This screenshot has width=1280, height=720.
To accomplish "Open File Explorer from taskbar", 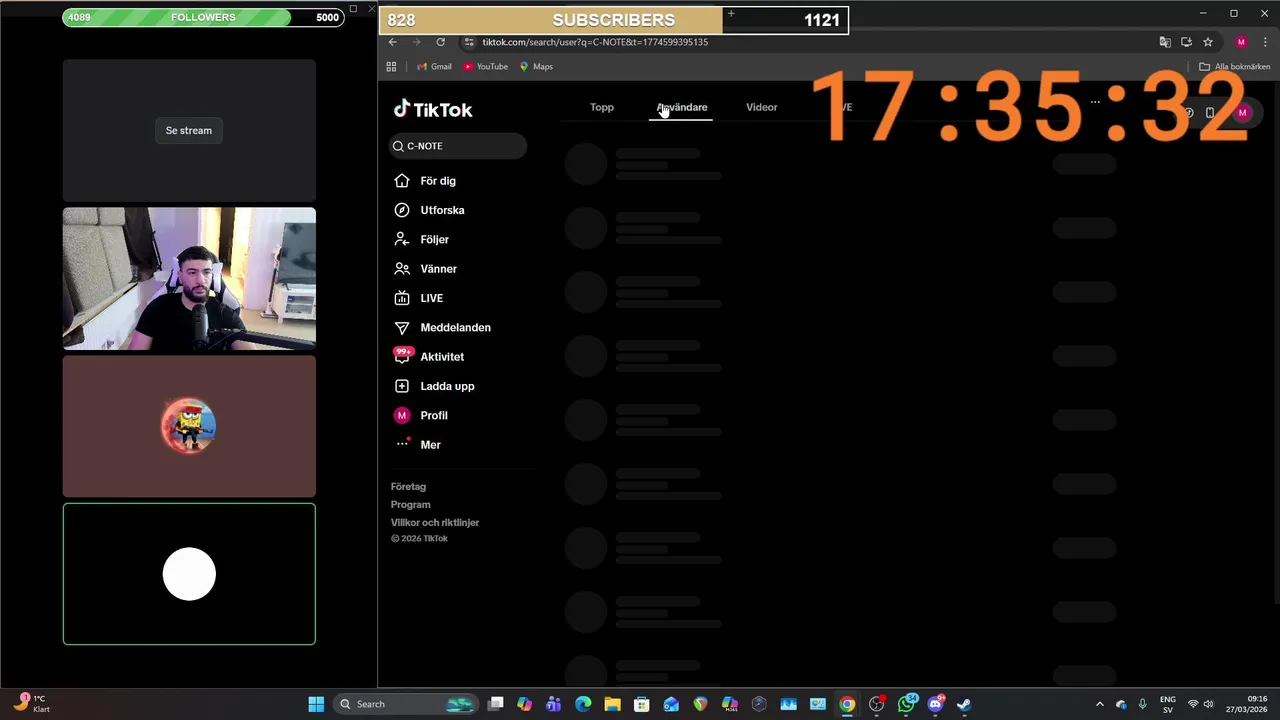I will (x=612, y=704).
